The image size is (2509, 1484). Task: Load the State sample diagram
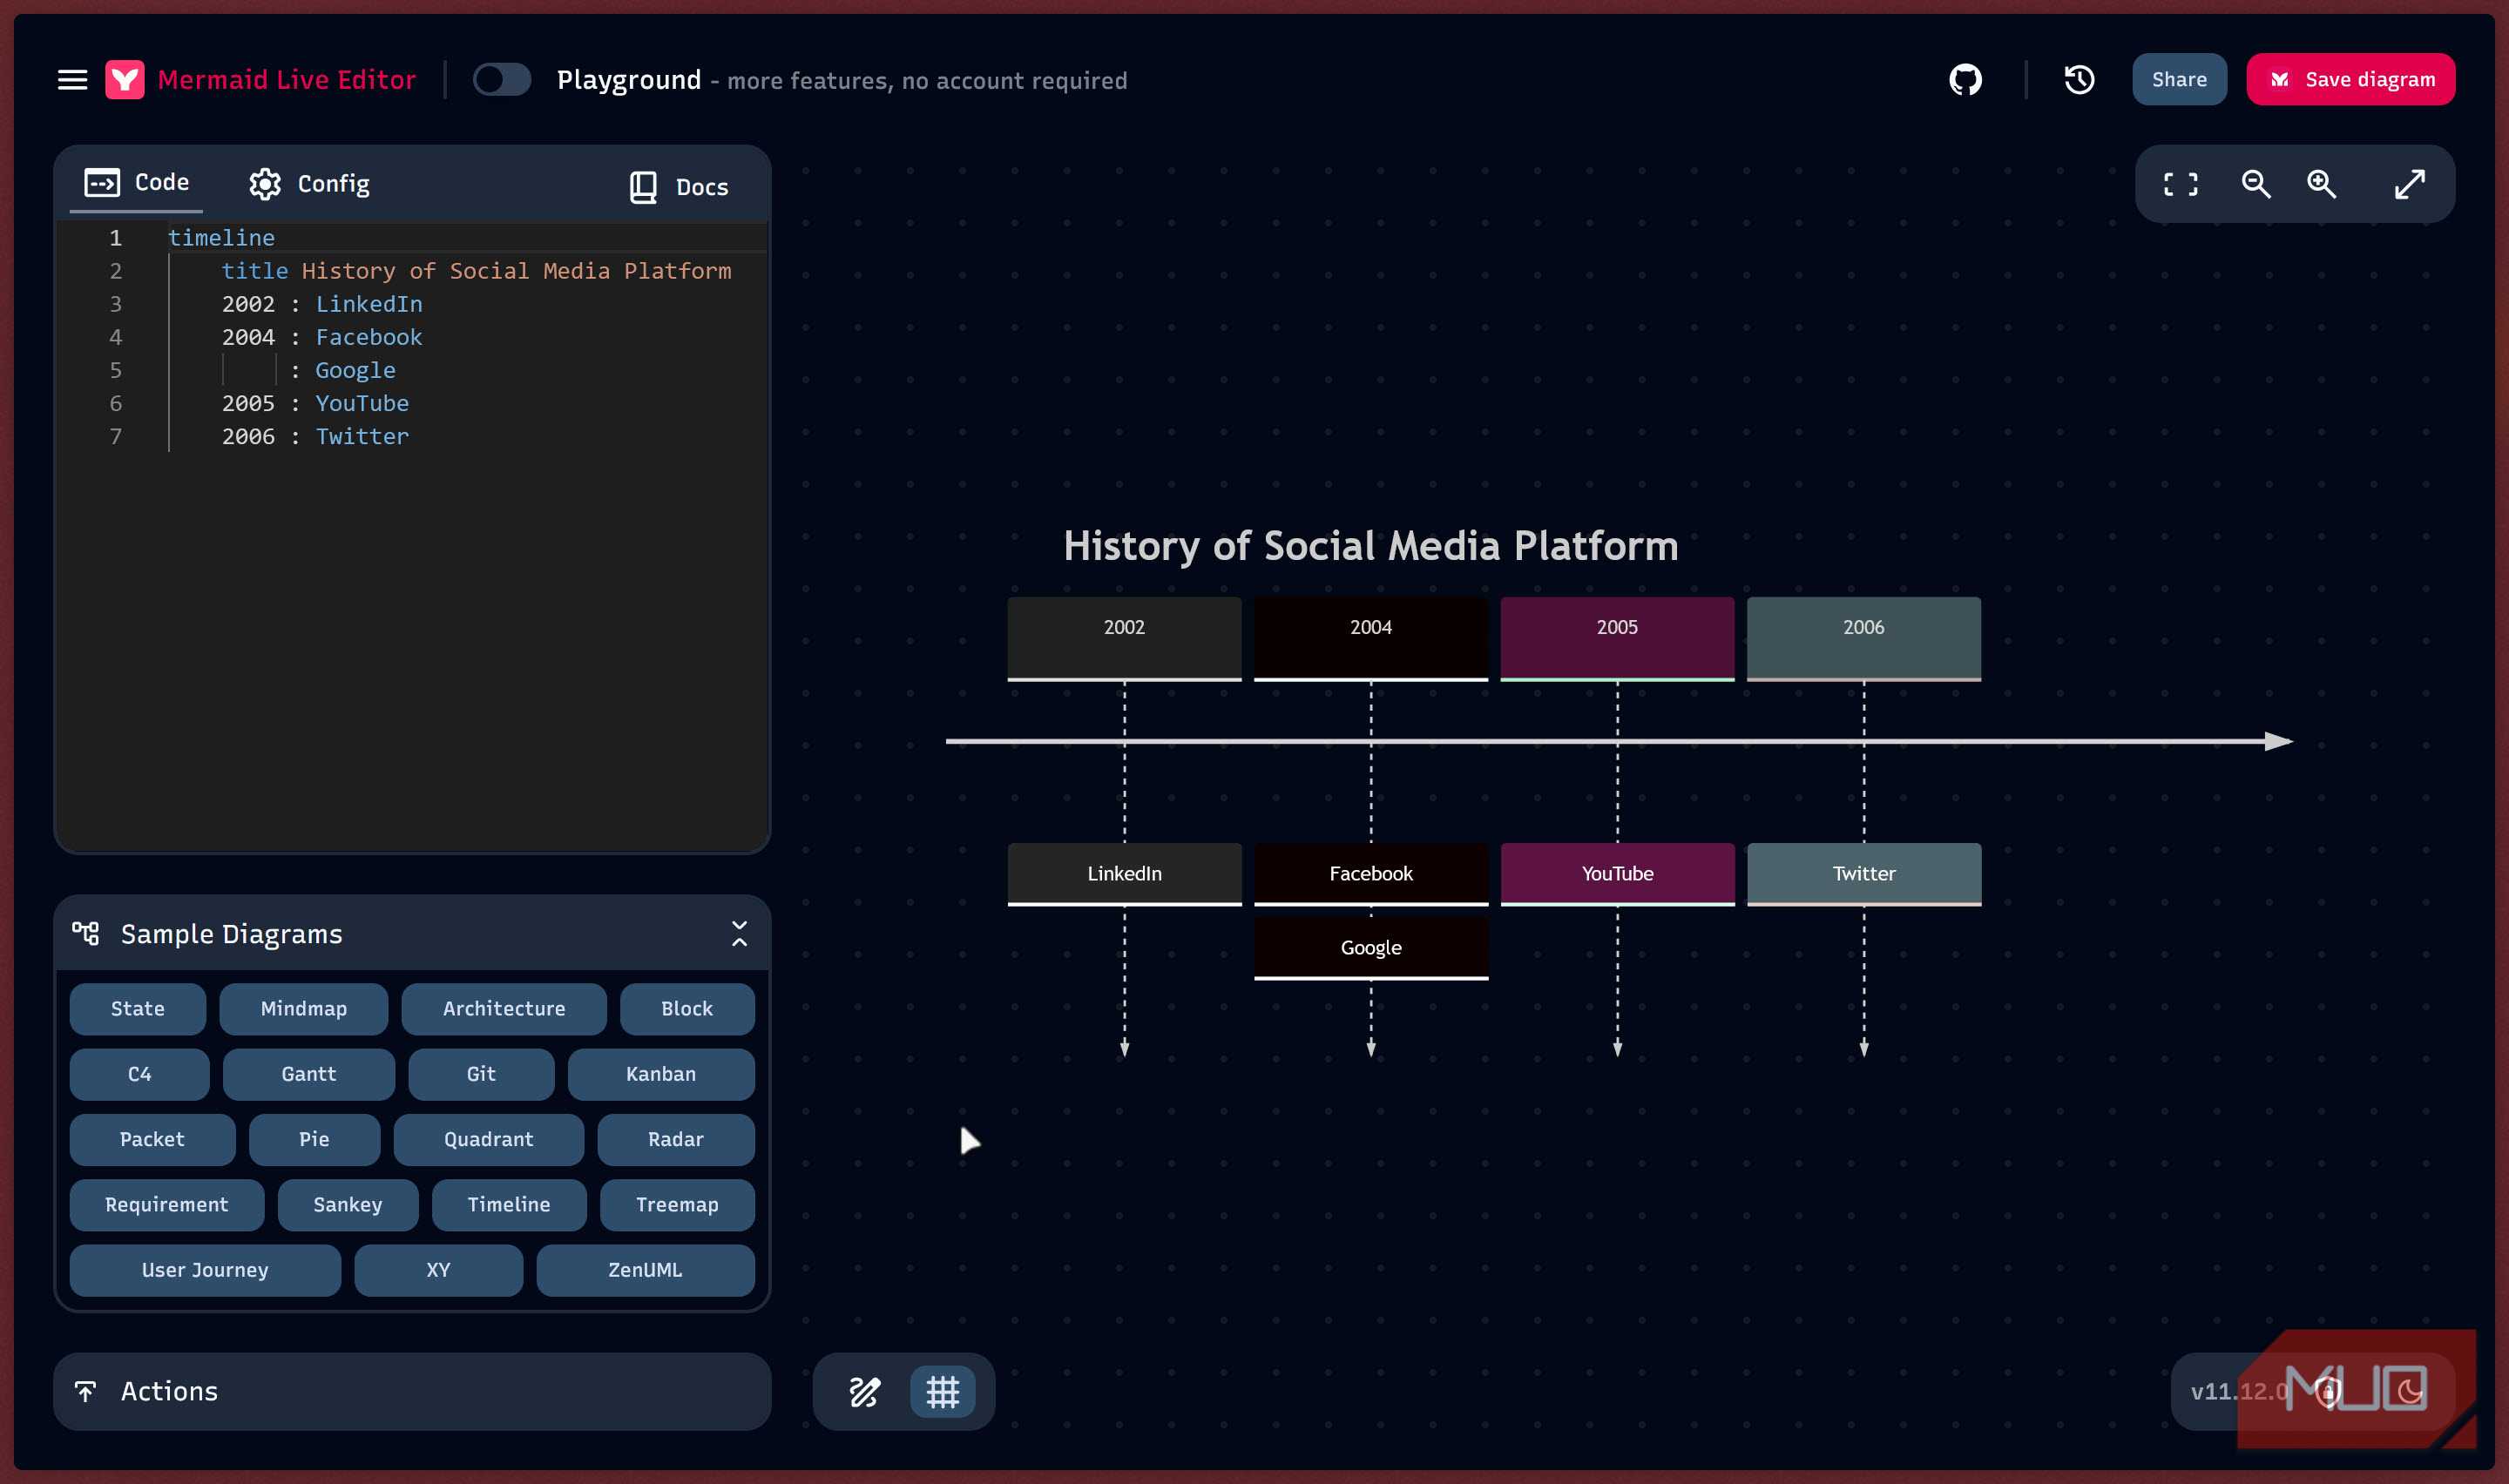pyautogui.click(x=138, y=1009)
